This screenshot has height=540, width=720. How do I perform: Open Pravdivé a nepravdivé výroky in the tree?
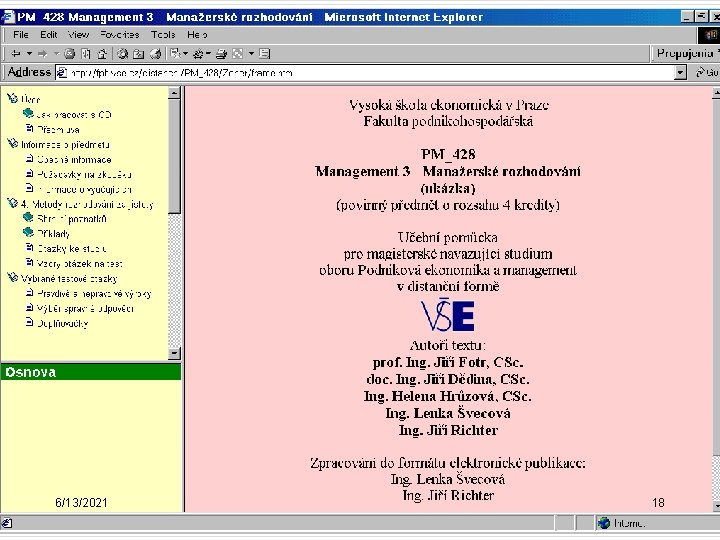click(x=94, y=294)
